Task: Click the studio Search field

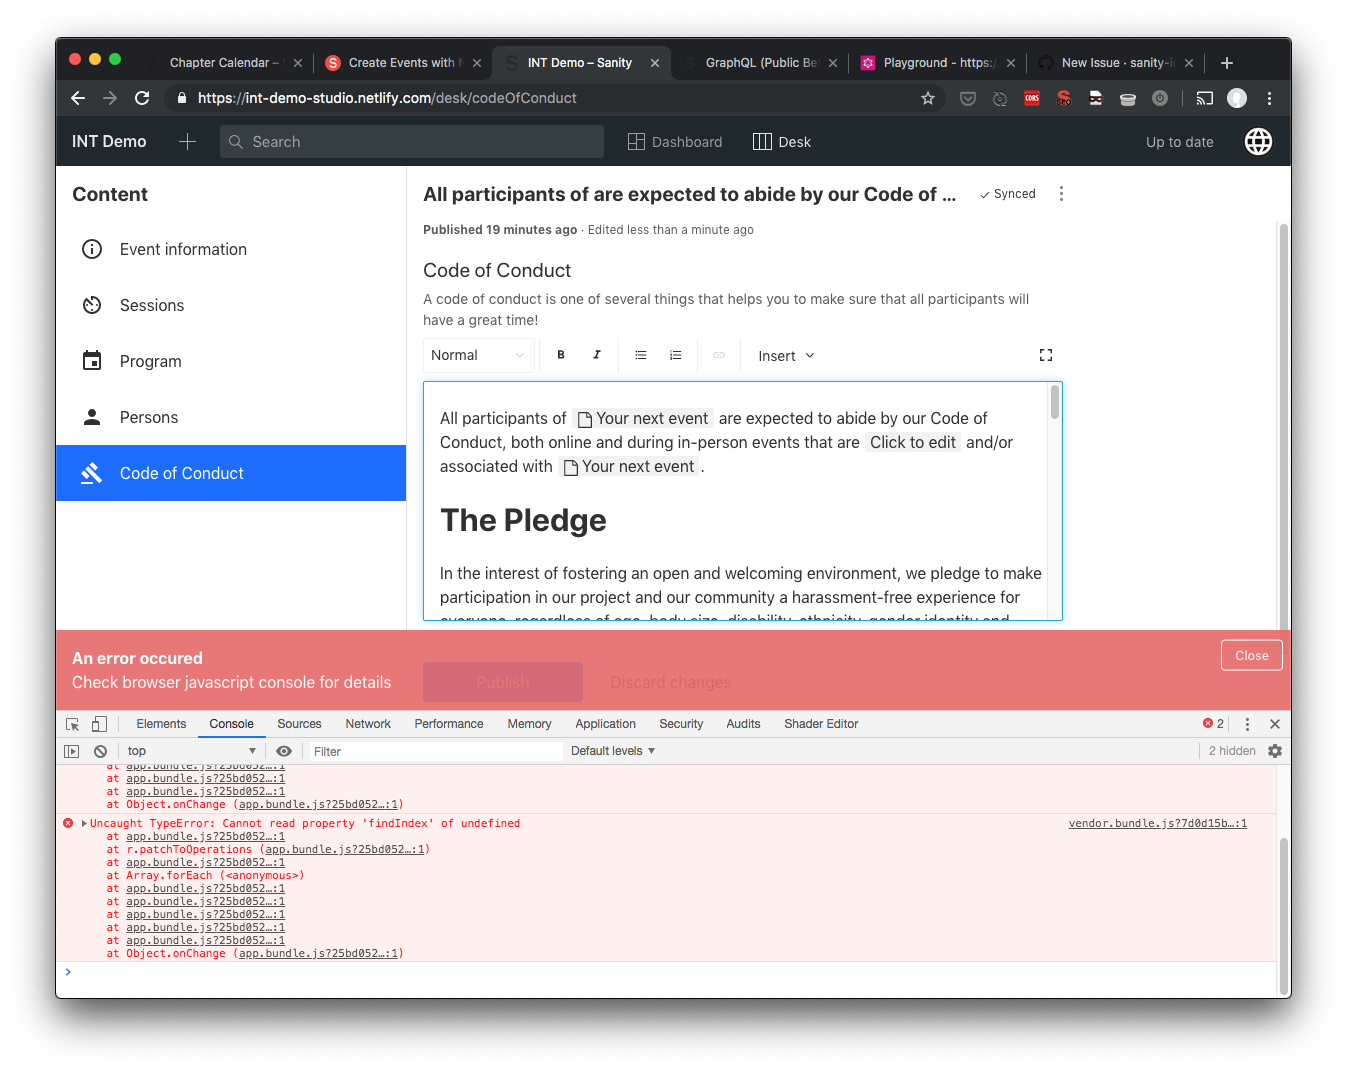Action: (x=412, y=142)
